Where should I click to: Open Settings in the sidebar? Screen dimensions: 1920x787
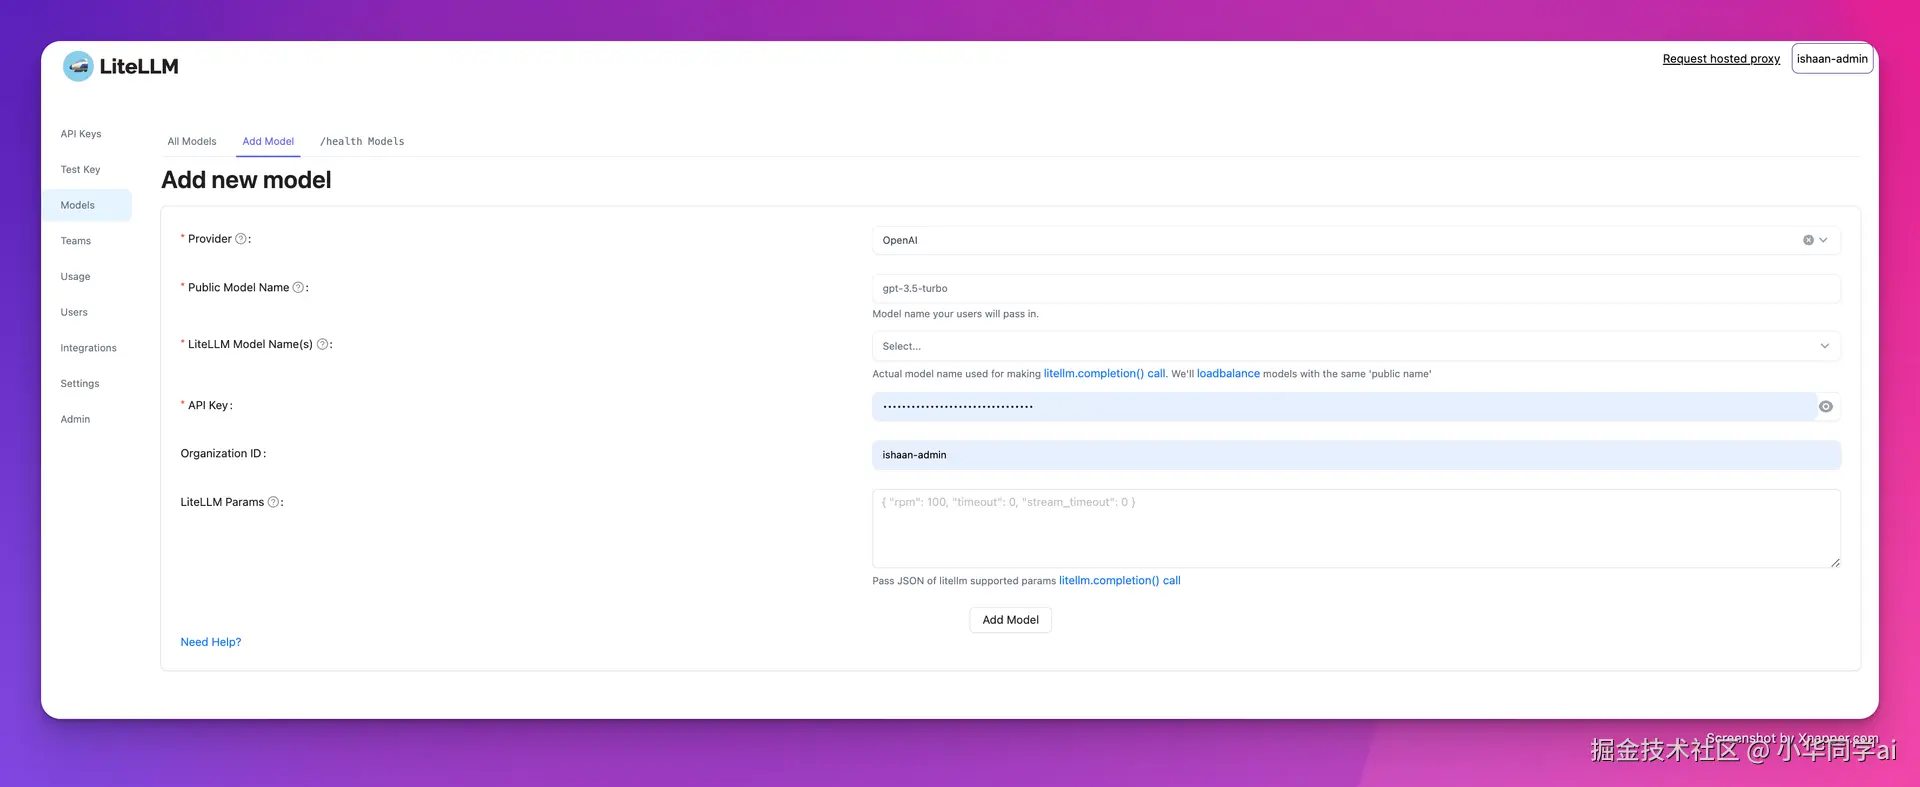[x=80, y=384]
